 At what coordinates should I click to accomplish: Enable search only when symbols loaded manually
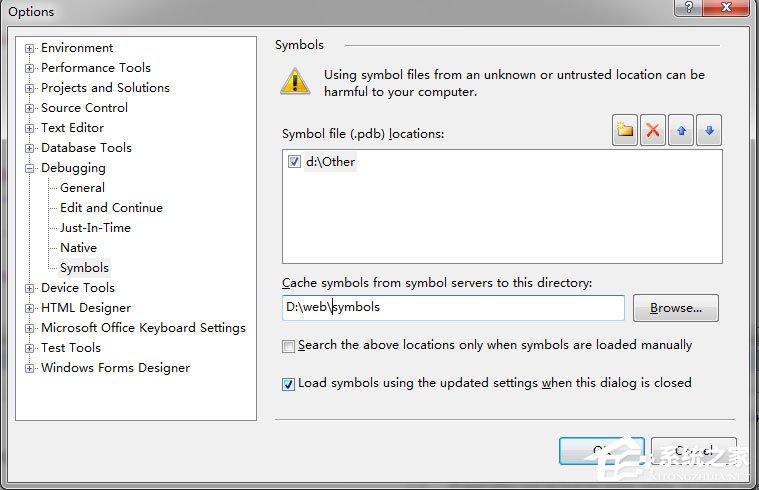(288, 346)
